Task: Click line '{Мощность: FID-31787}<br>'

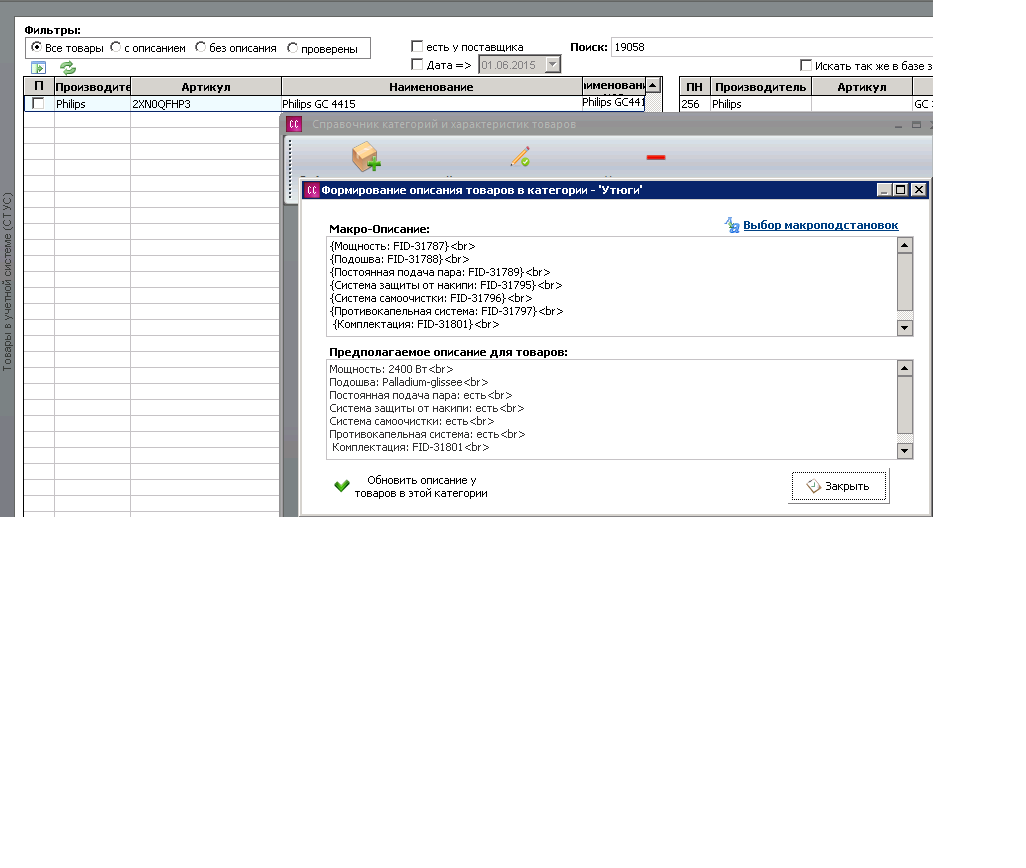Action: click(402, 246)
